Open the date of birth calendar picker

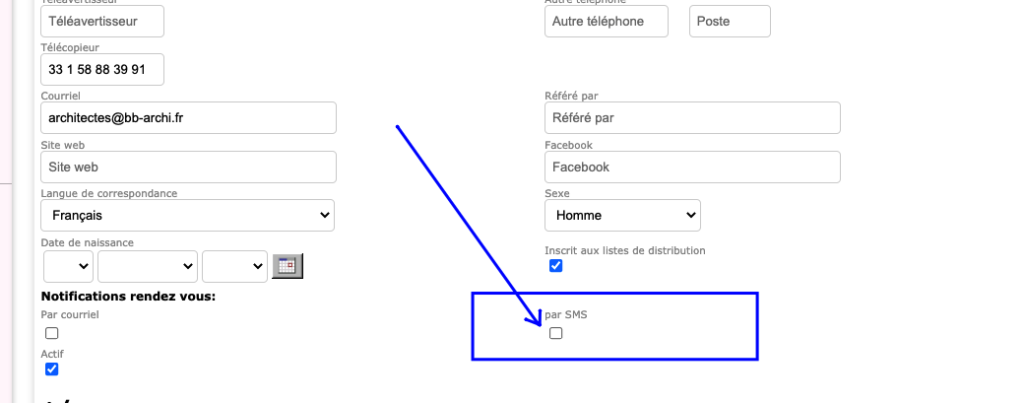click(x=288, y=266)
